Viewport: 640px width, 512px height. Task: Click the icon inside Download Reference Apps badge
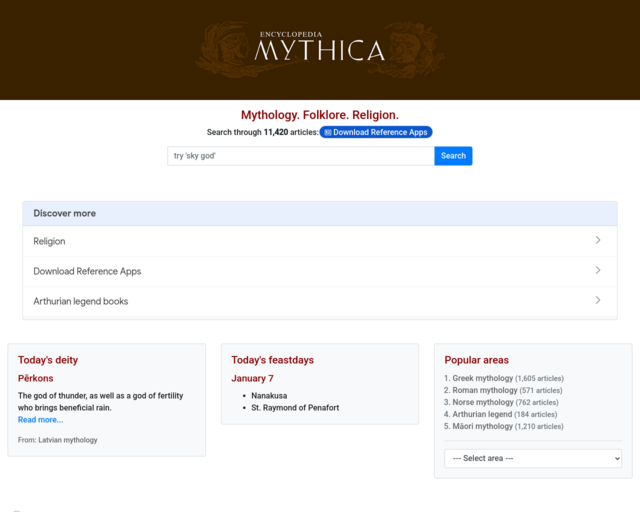point(328,132)
